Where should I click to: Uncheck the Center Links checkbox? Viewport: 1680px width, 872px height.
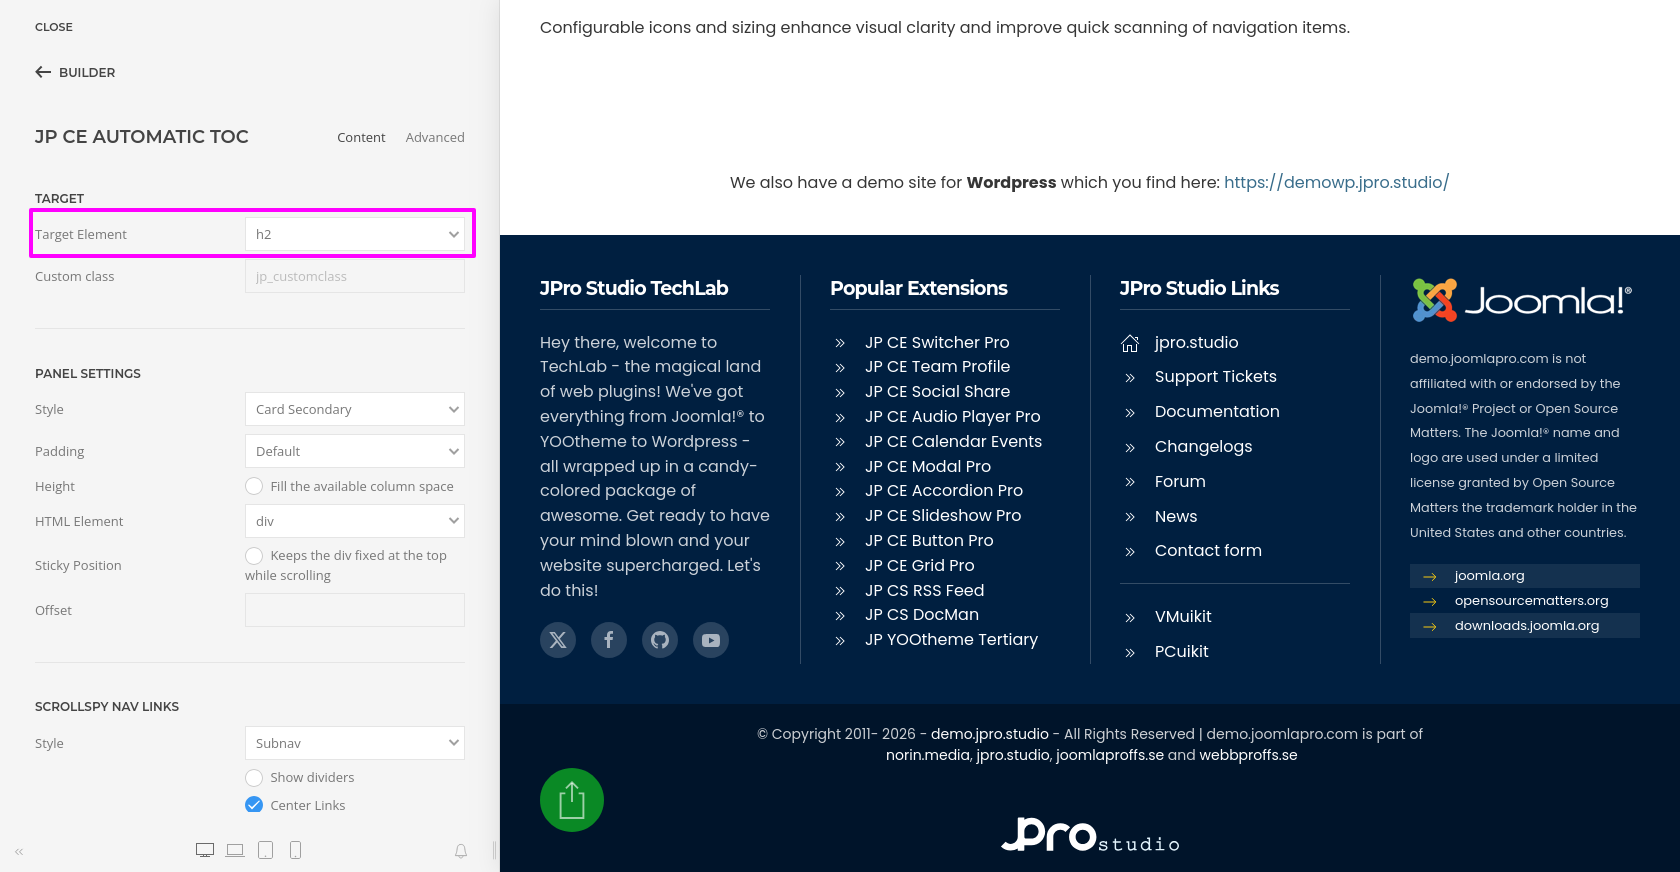point(254,805)
